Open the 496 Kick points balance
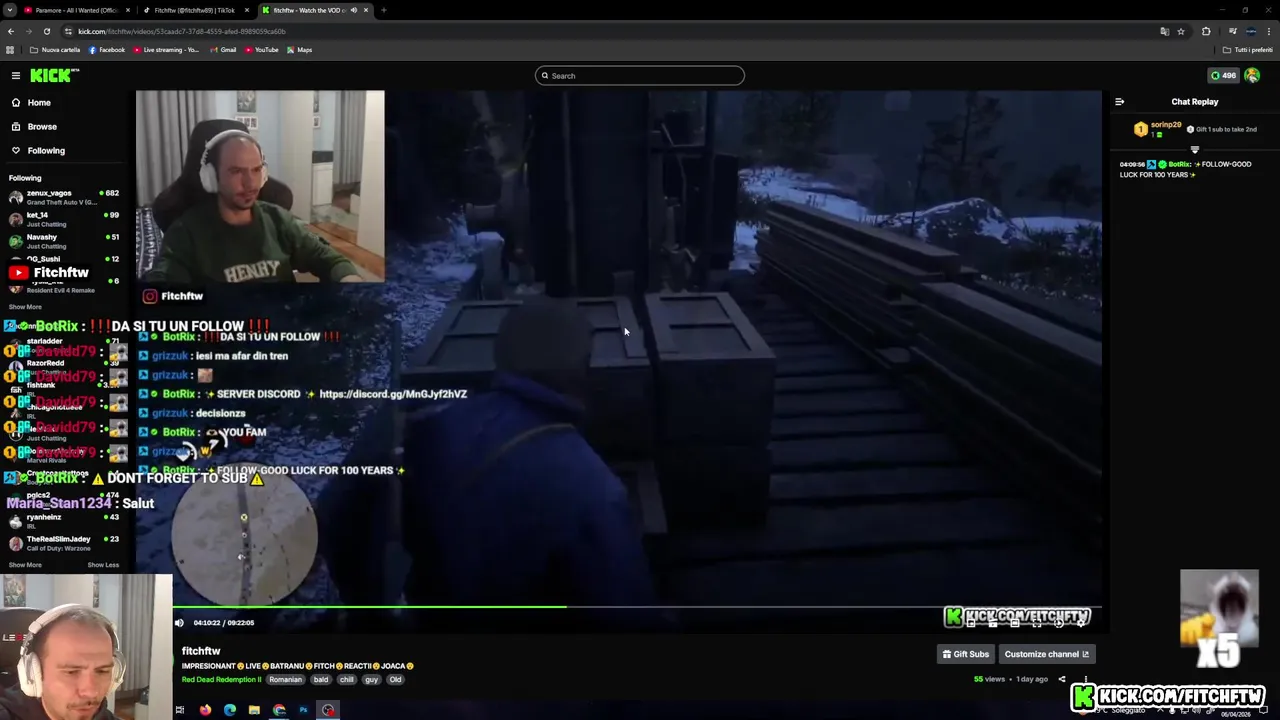 click(x=1223, y=75)
